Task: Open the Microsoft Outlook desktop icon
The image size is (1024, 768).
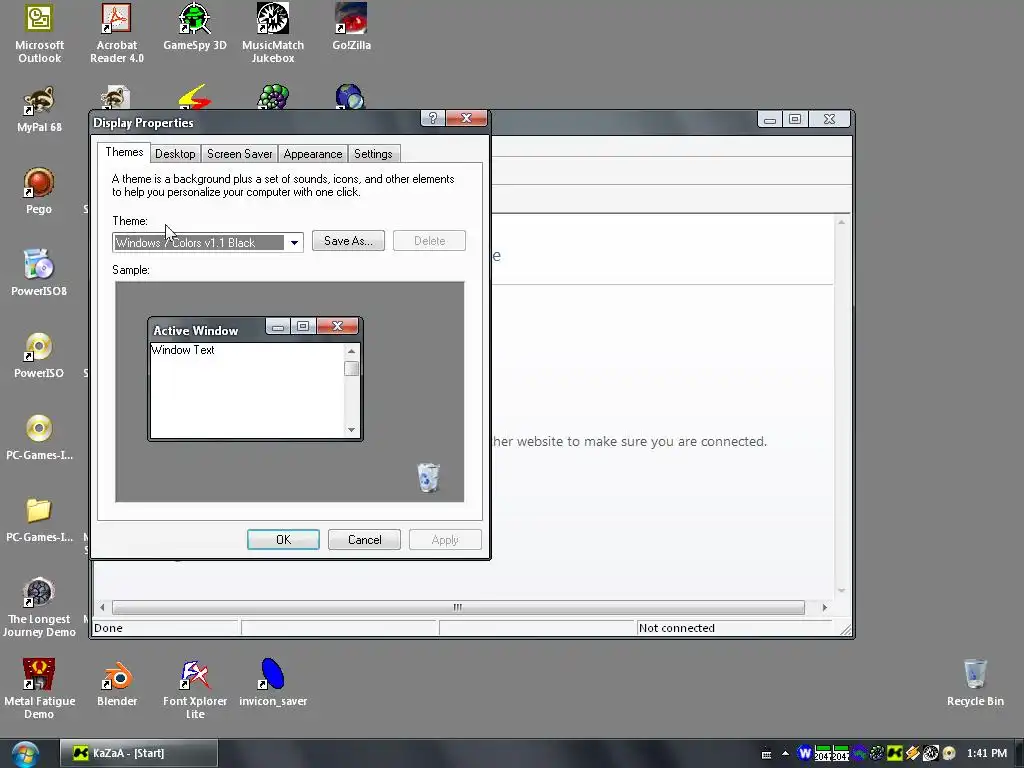Action: click(x=39, y=33)
